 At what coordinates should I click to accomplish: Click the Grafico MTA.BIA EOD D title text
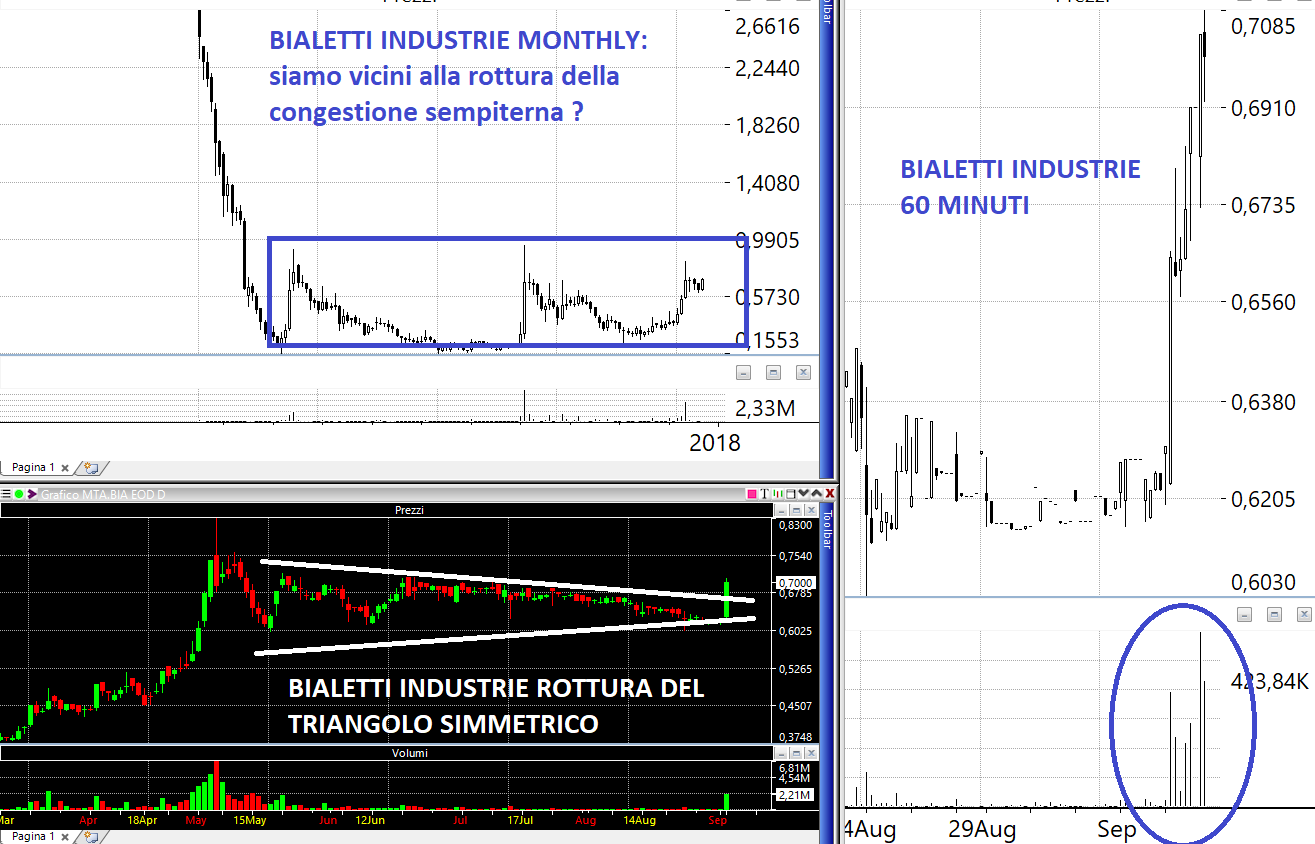pyautogui.click(x=103, y=494)
